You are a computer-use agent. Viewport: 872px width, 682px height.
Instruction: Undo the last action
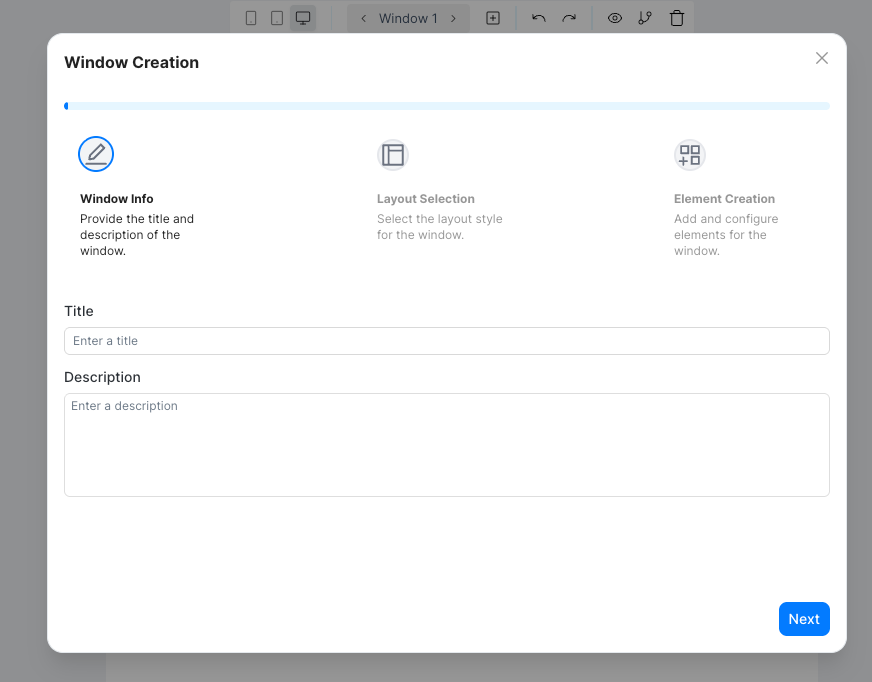(538, 17)
